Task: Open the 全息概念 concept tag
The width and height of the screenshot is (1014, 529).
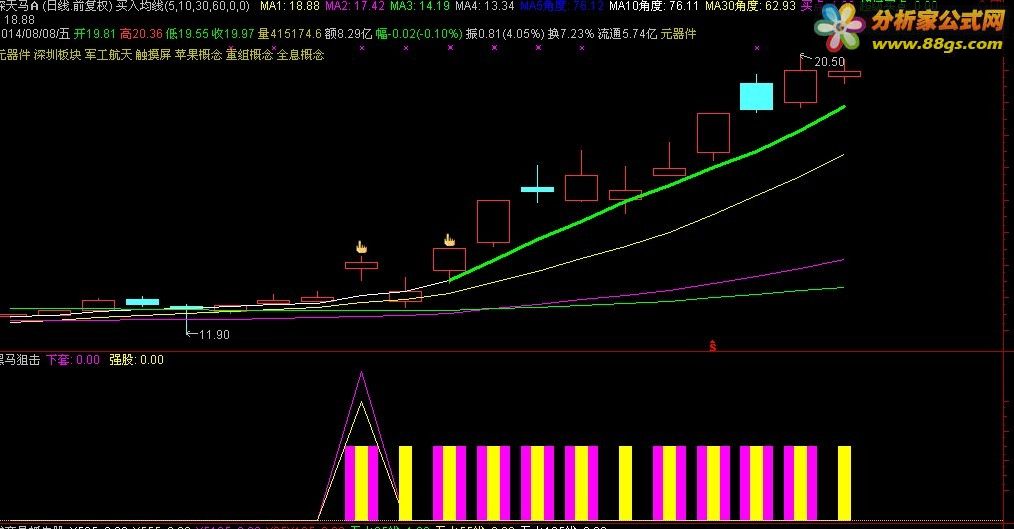Action: [300, 55]
